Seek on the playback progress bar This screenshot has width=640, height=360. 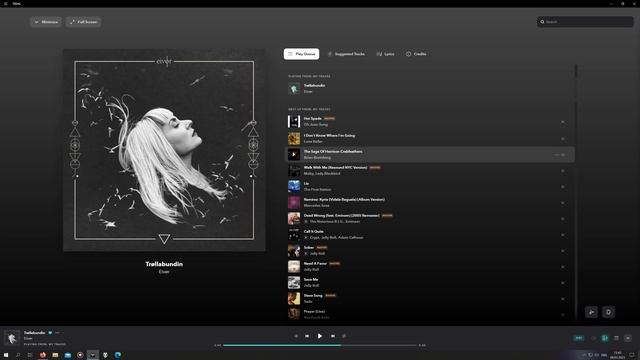pyautogui.click(x=320, y=345)
